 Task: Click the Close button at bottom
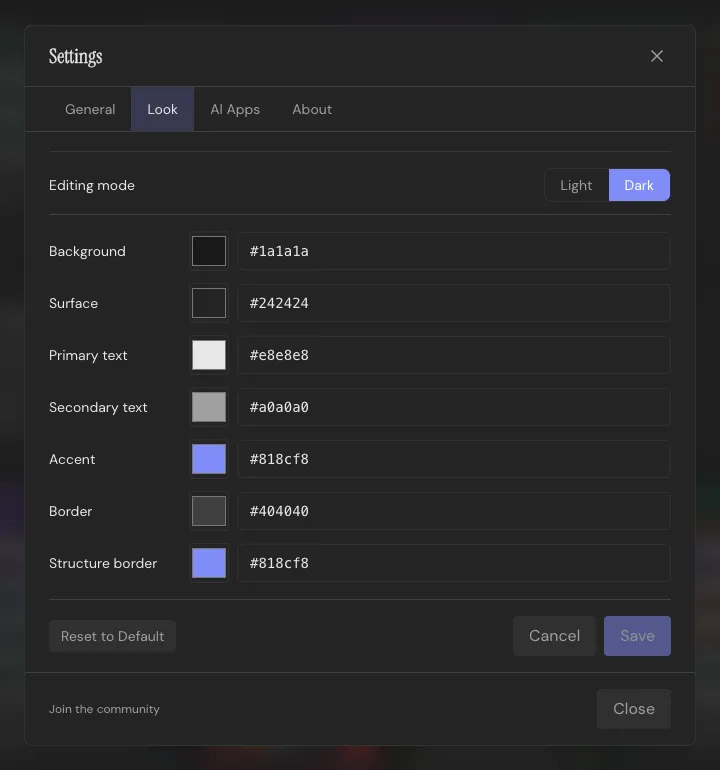pos(634,709)
